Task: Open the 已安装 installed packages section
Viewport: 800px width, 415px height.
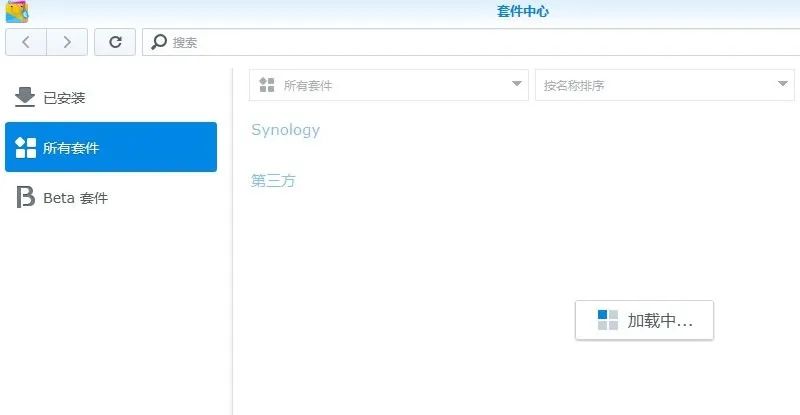Action: (111, 97)
